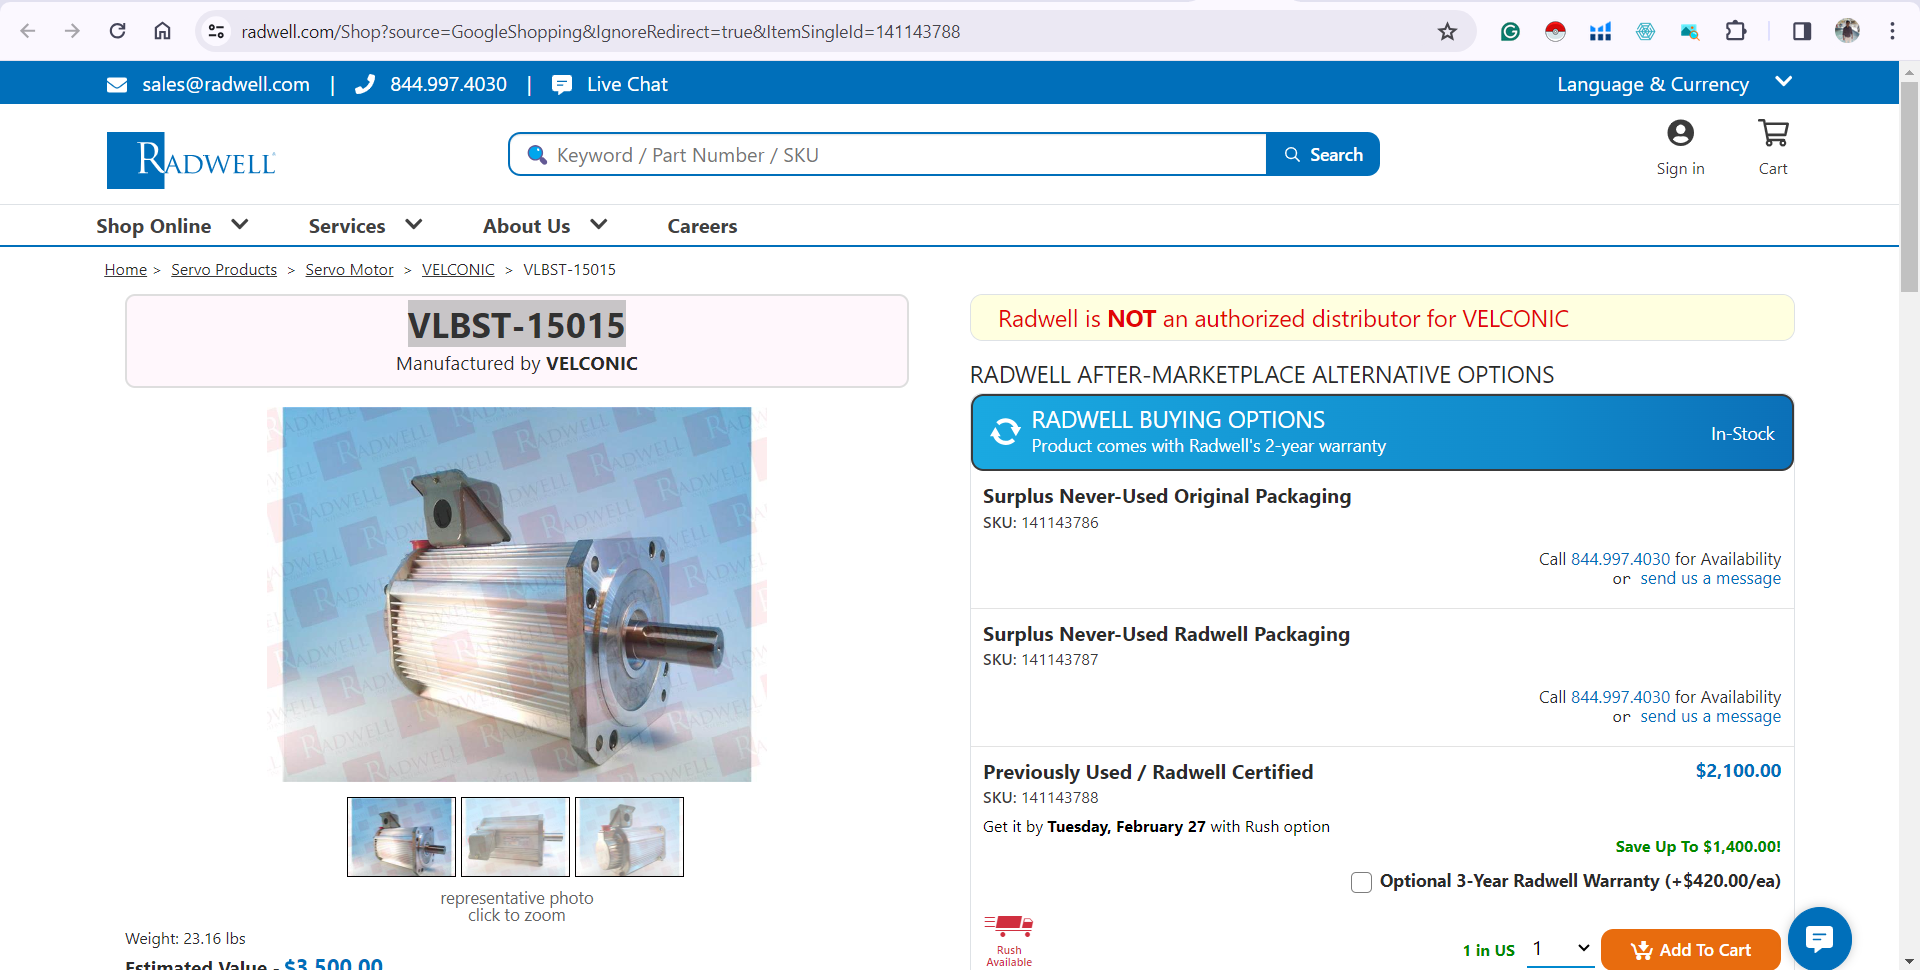Open the Careers menu item
This screenshot has height=970, width=1920.
pos(702,226)
